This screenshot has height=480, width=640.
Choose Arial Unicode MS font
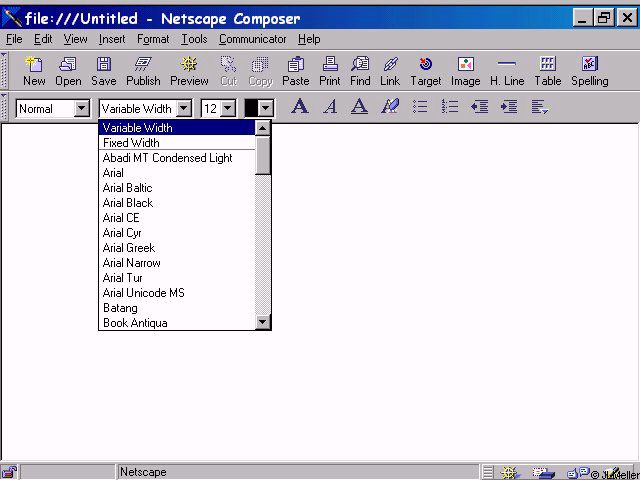tap(177, 293)
